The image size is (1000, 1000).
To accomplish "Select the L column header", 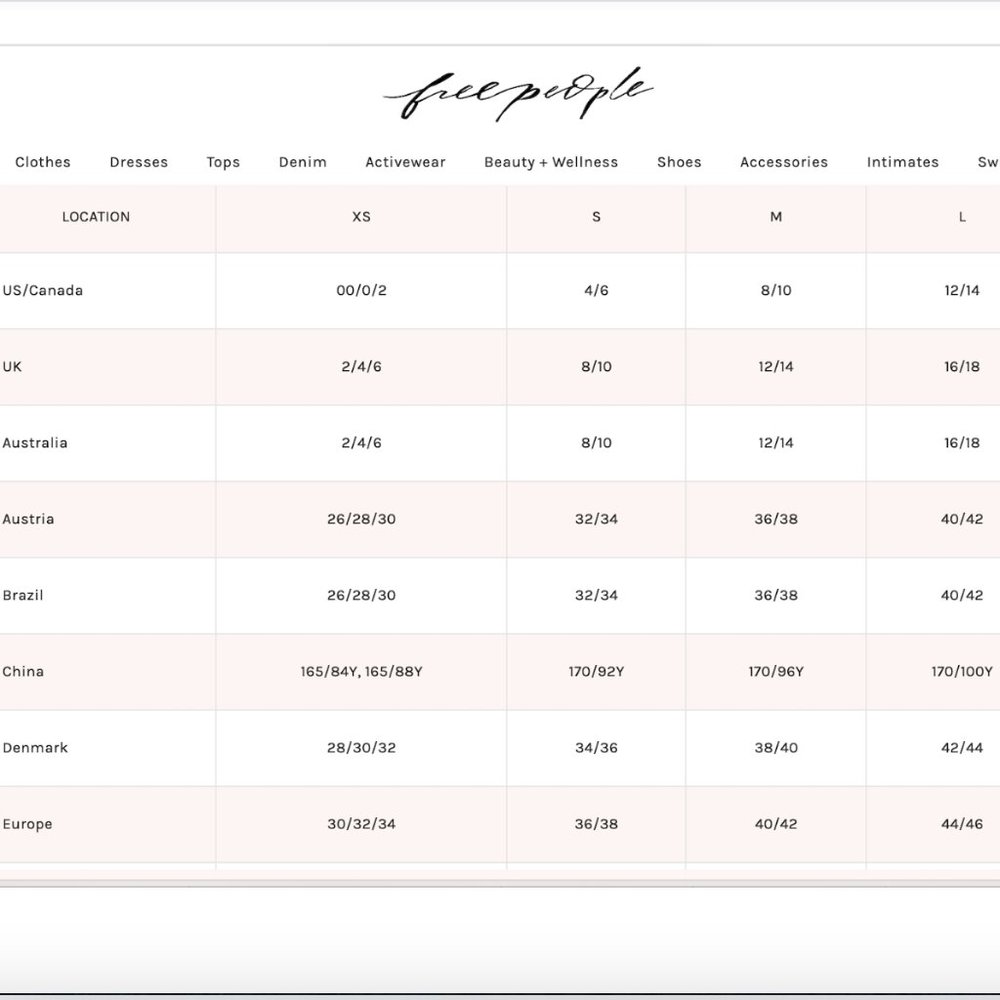I will click(x=962, y=217).
